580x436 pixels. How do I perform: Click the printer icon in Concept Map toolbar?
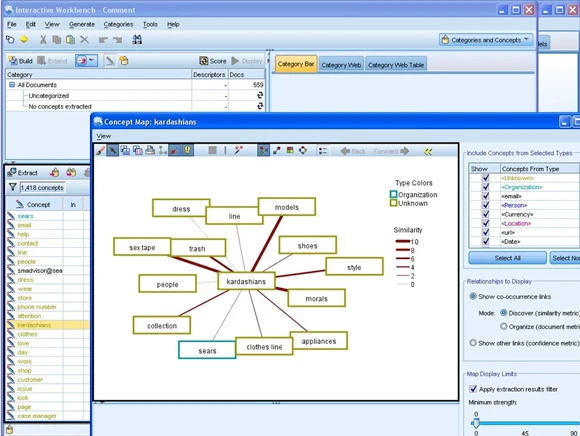[150, 151]
